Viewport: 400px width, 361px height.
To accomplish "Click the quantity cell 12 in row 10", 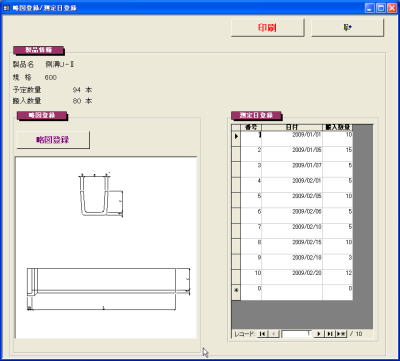I will [337, 277].
